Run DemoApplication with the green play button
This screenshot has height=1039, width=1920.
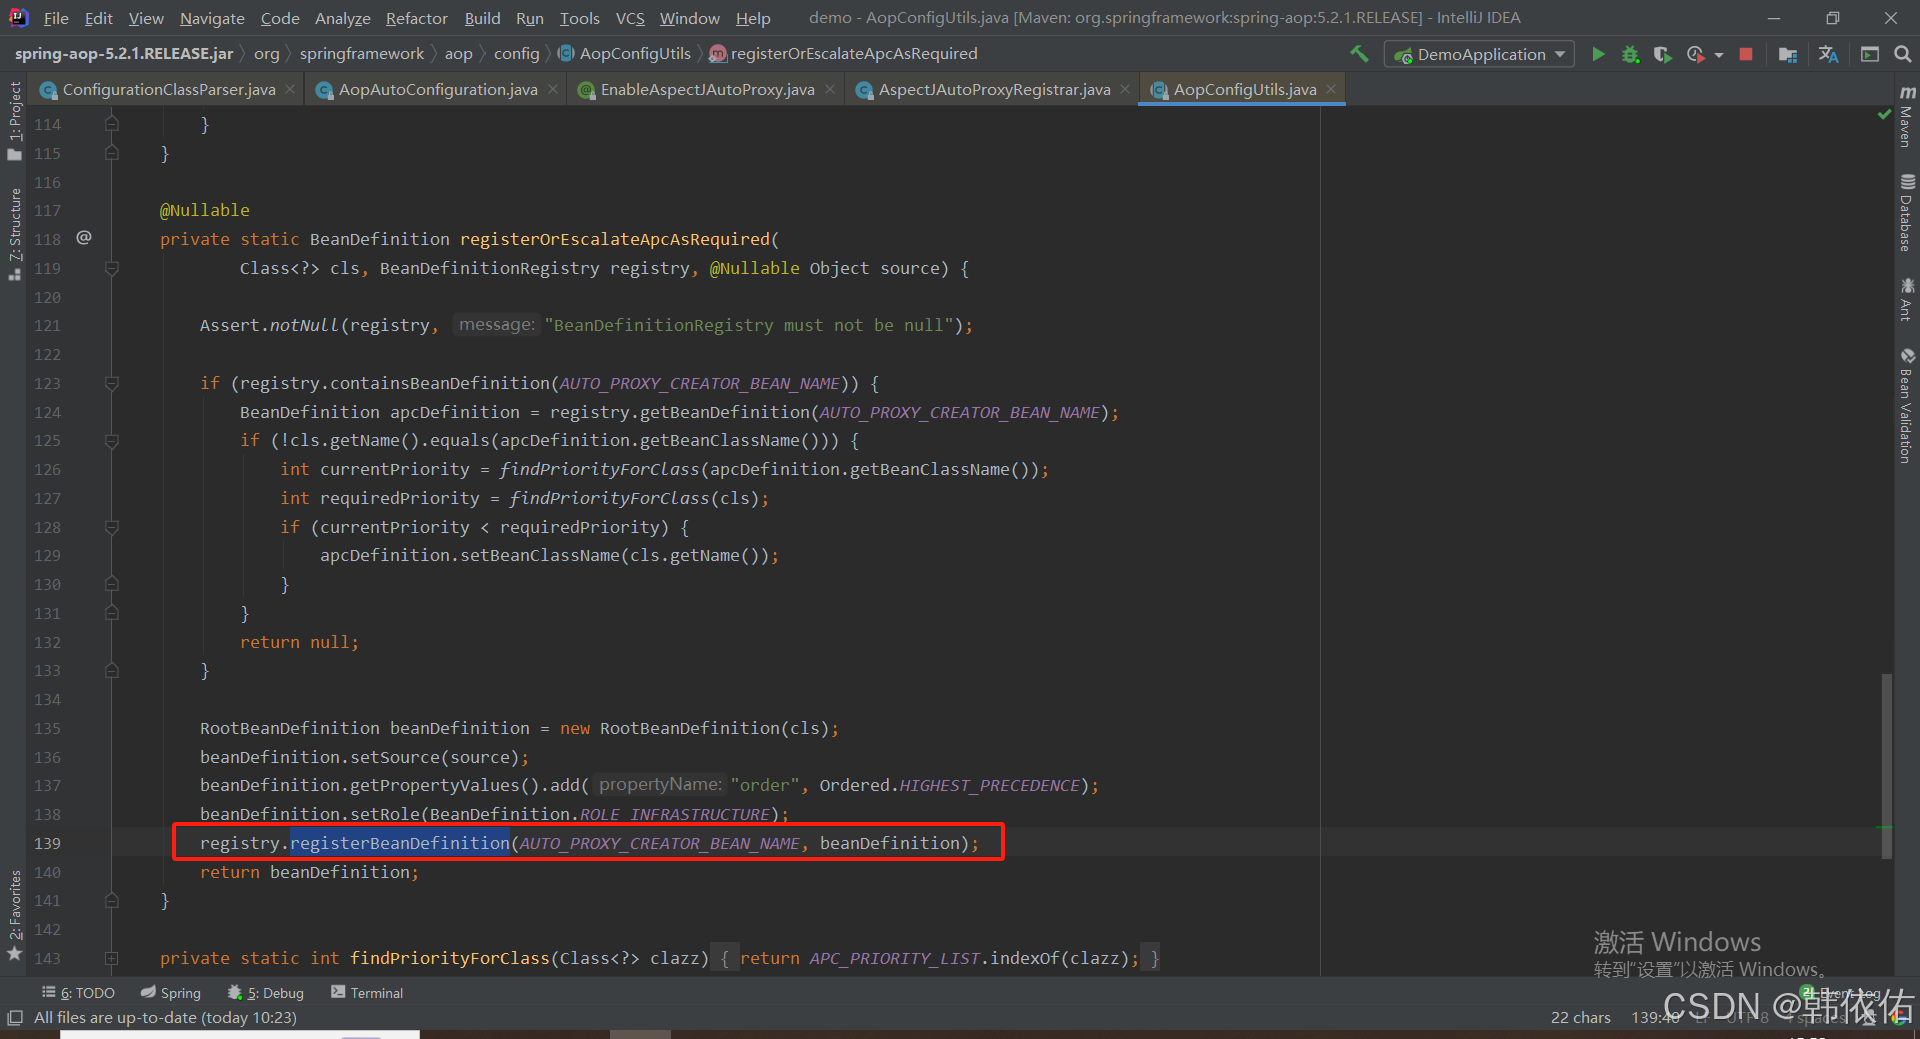(x=1598, y=54)
